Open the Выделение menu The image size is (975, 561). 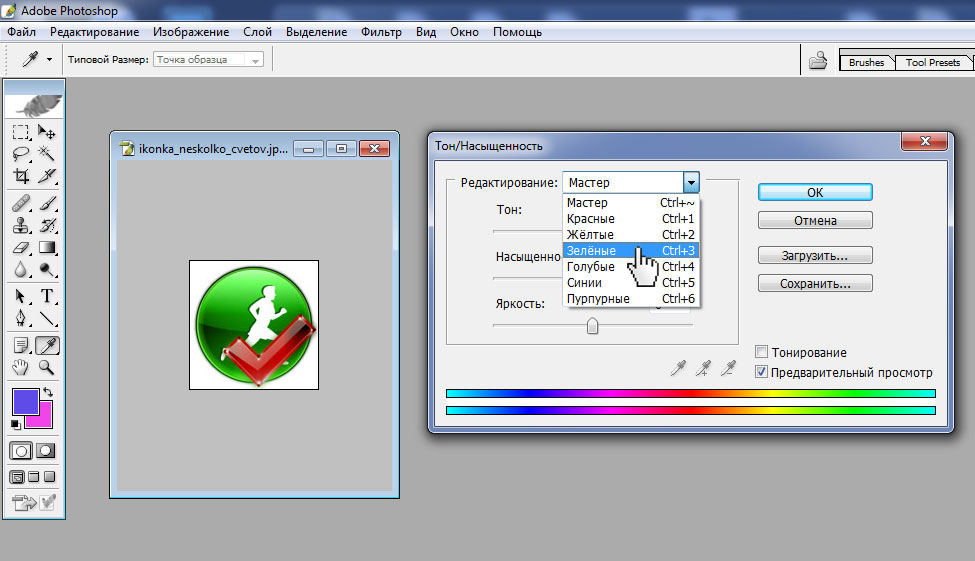[x=317, y=32]
